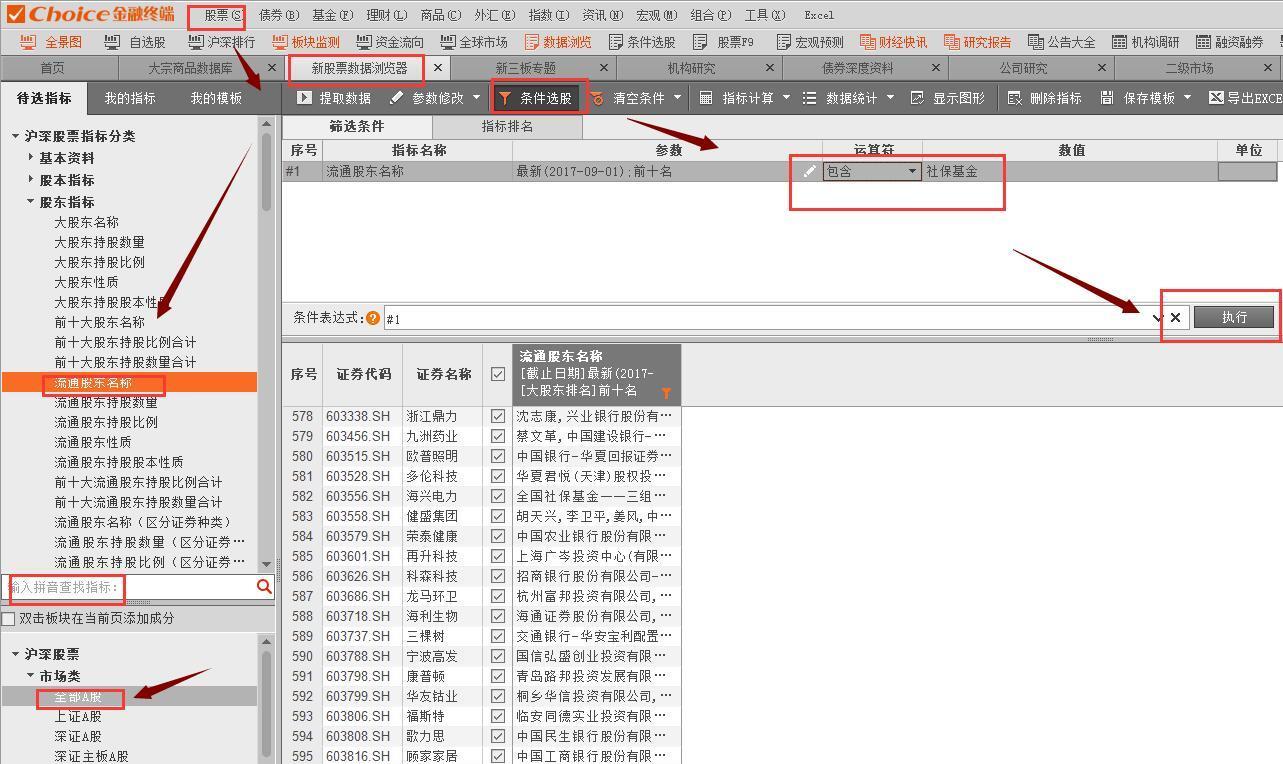This screenshot has width=1283, height=764.
Task: Click the 清空条件 clear filter icon
Action: (597, 98)
